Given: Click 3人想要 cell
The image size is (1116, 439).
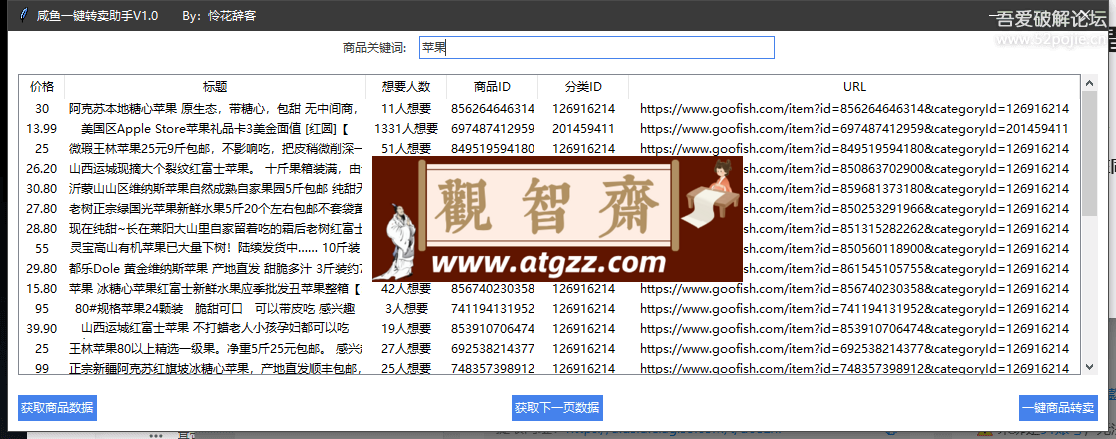Looking at the screenshot, I should point(406,308).
